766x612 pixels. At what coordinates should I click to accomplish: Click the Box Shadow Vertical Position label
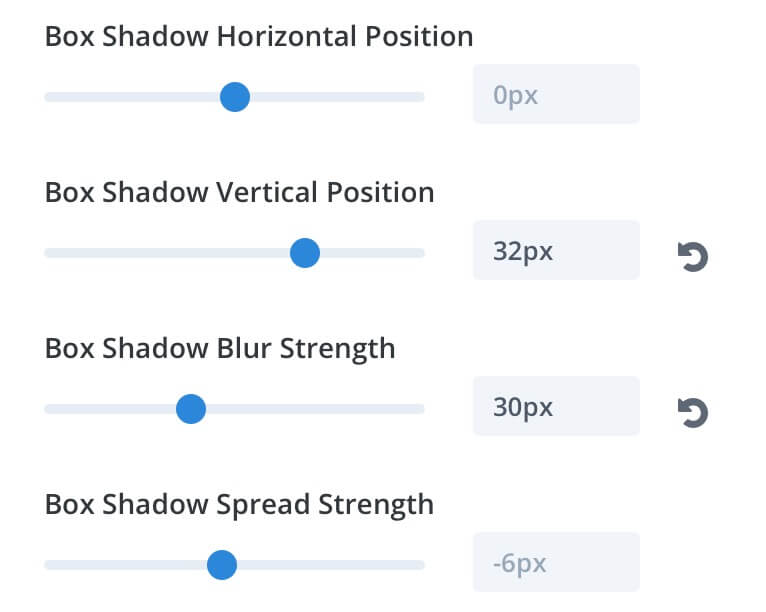[239, 192]
